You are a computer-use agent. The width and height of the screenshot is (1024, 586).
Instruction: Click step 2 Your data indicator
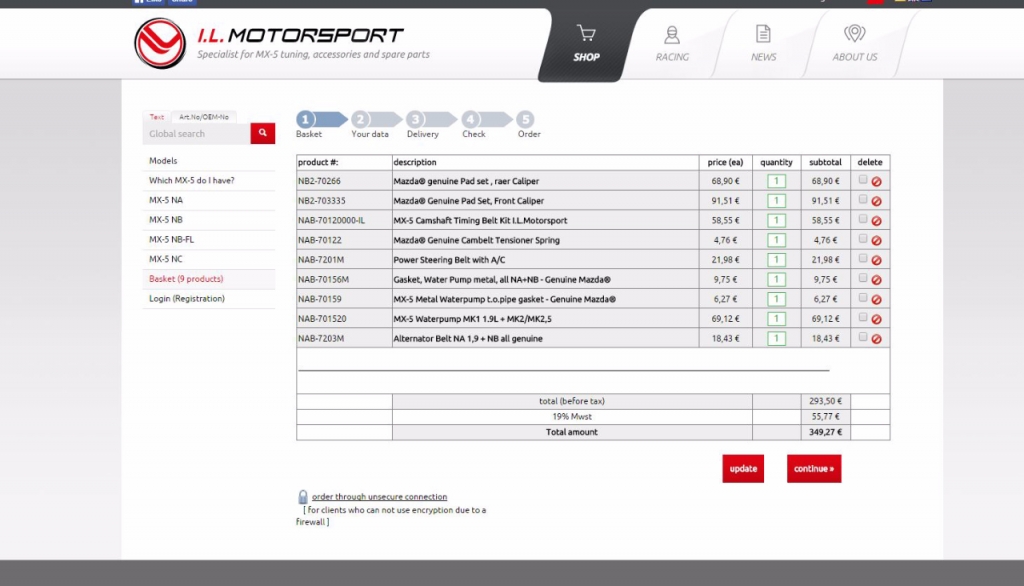[x=375, y=123]
